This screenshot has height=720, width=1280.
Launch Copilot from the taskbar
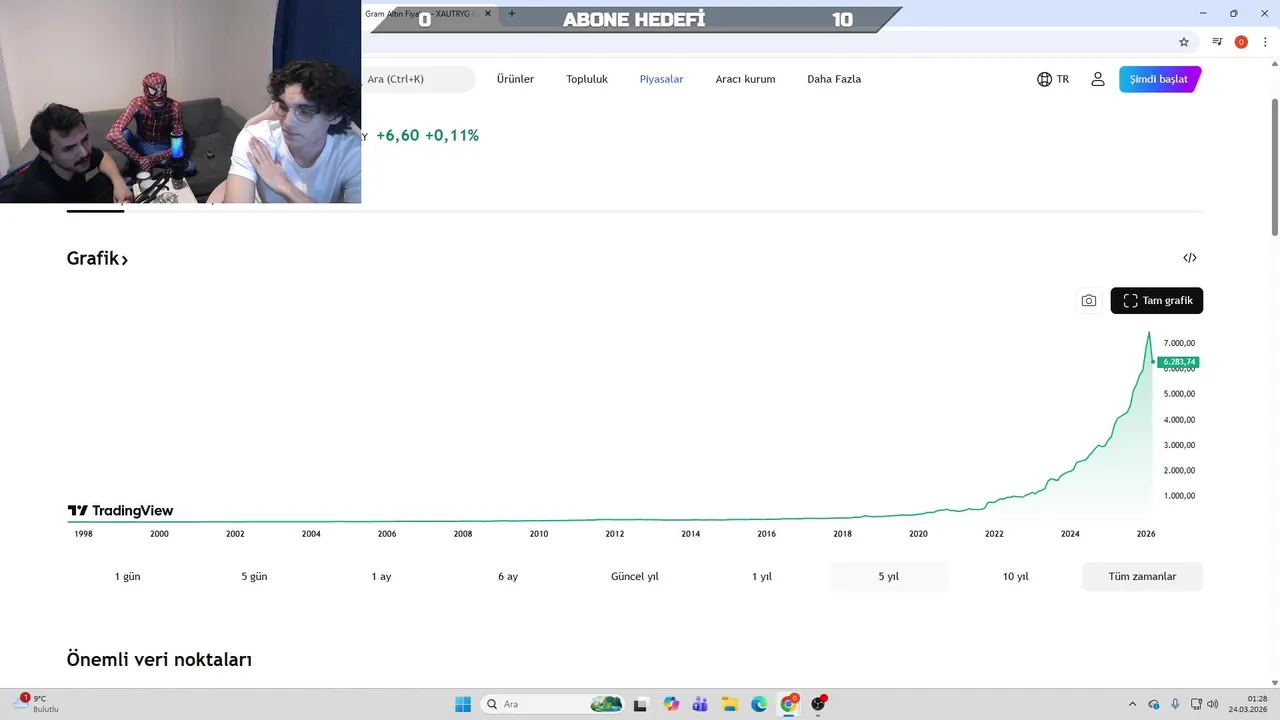(x=671, y=704)
